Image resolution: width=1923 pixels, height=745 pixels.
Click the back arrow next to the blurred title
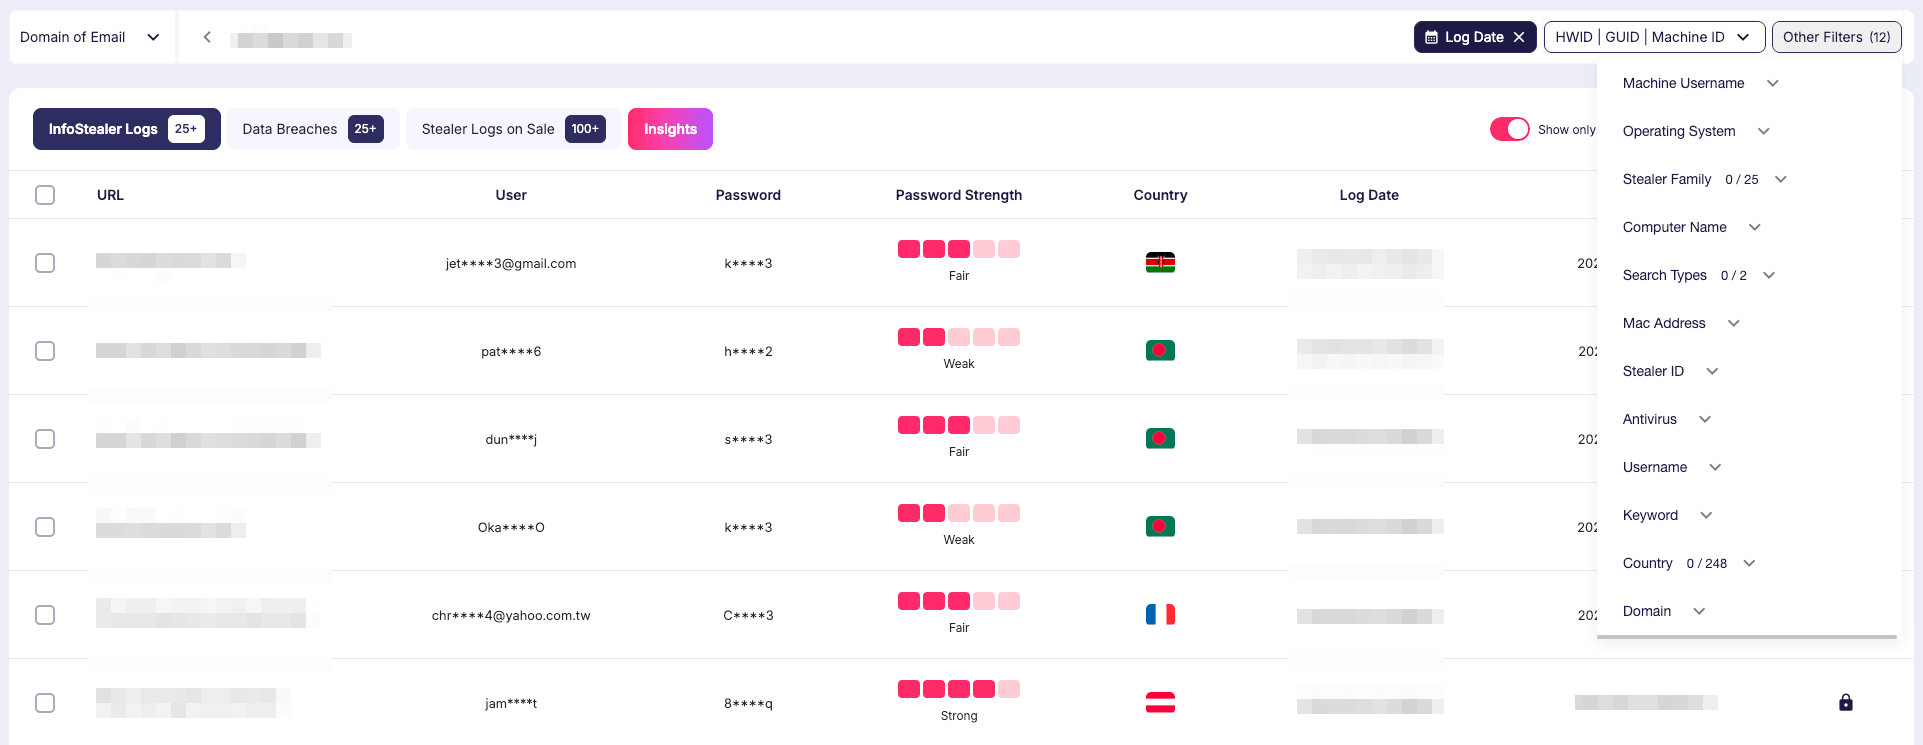[207, 37]
